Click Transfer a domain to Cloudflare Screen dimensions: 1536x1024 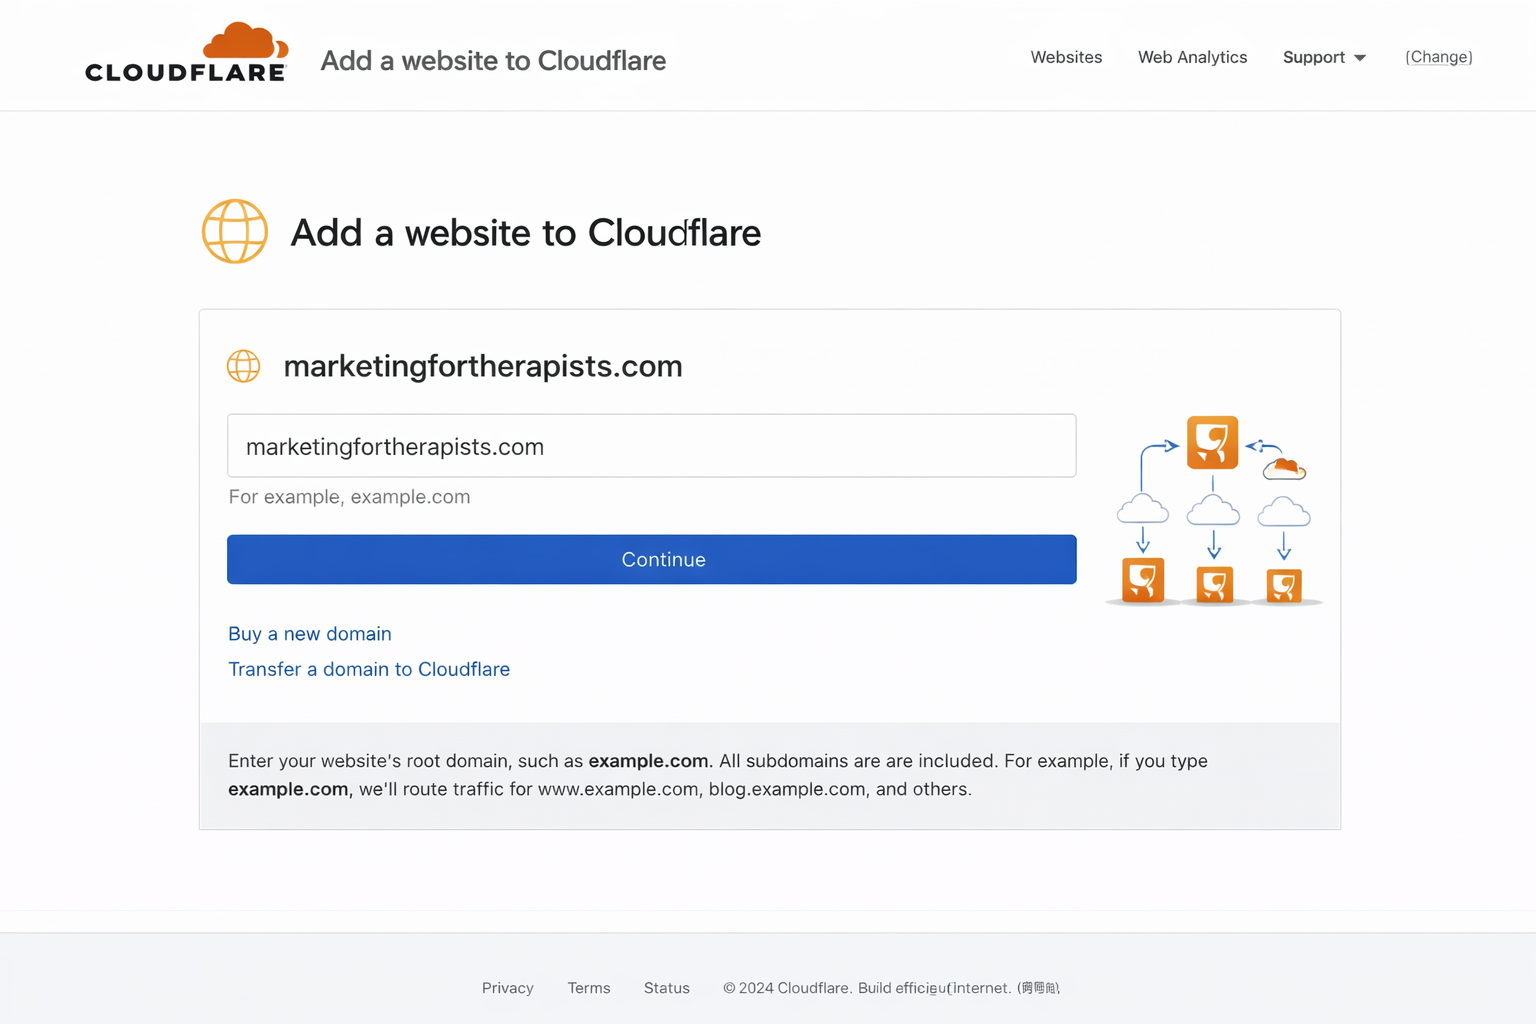[369, 669]
